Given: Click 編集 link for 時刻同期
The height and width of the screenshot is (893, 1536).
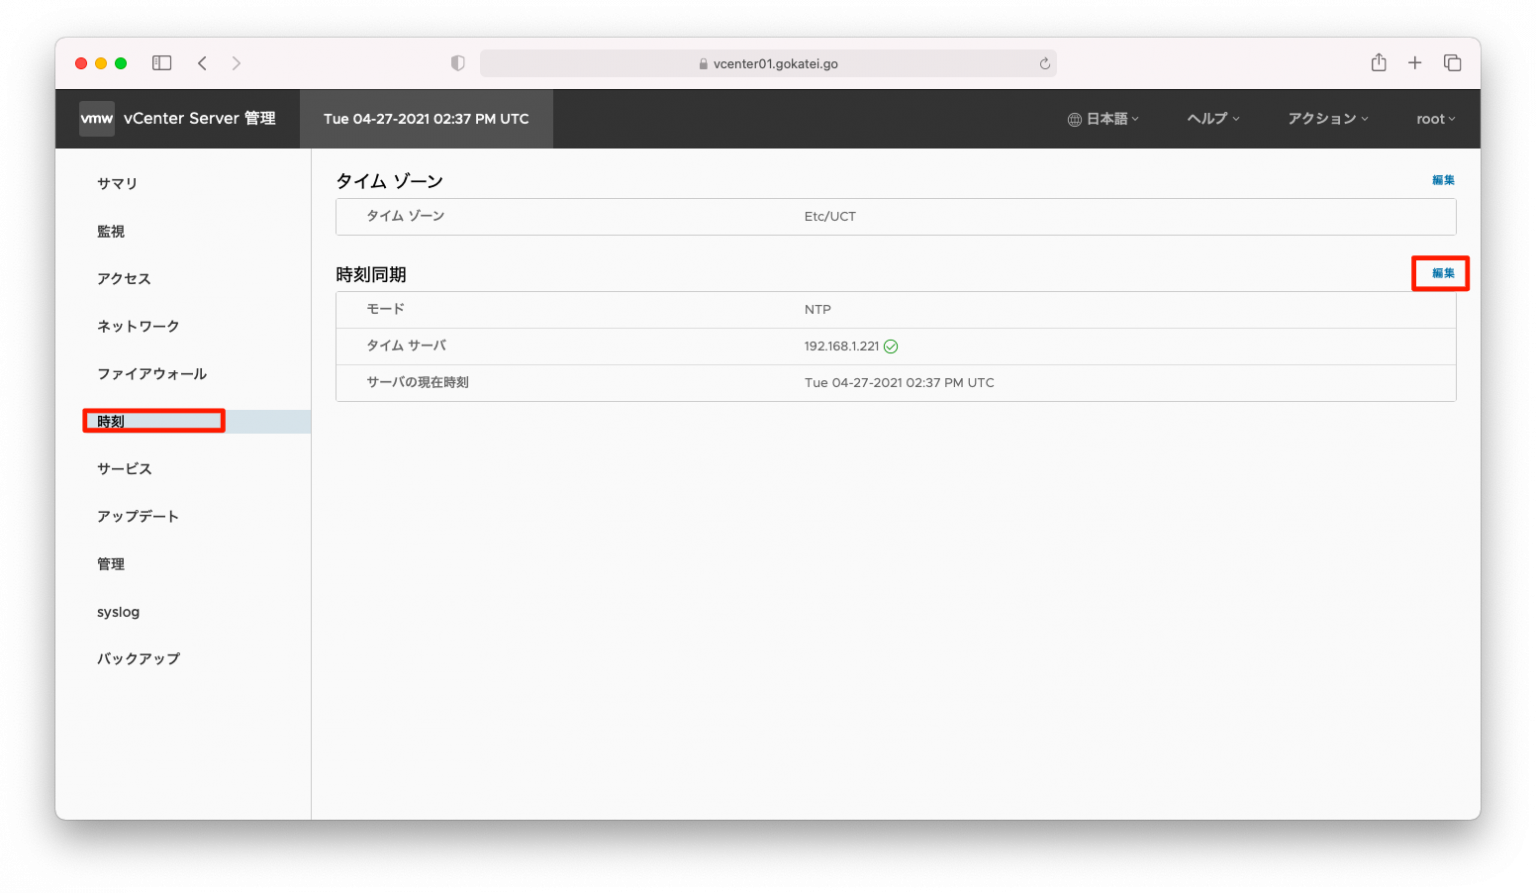Looking at the screenshot, I should coord(1443,273).
